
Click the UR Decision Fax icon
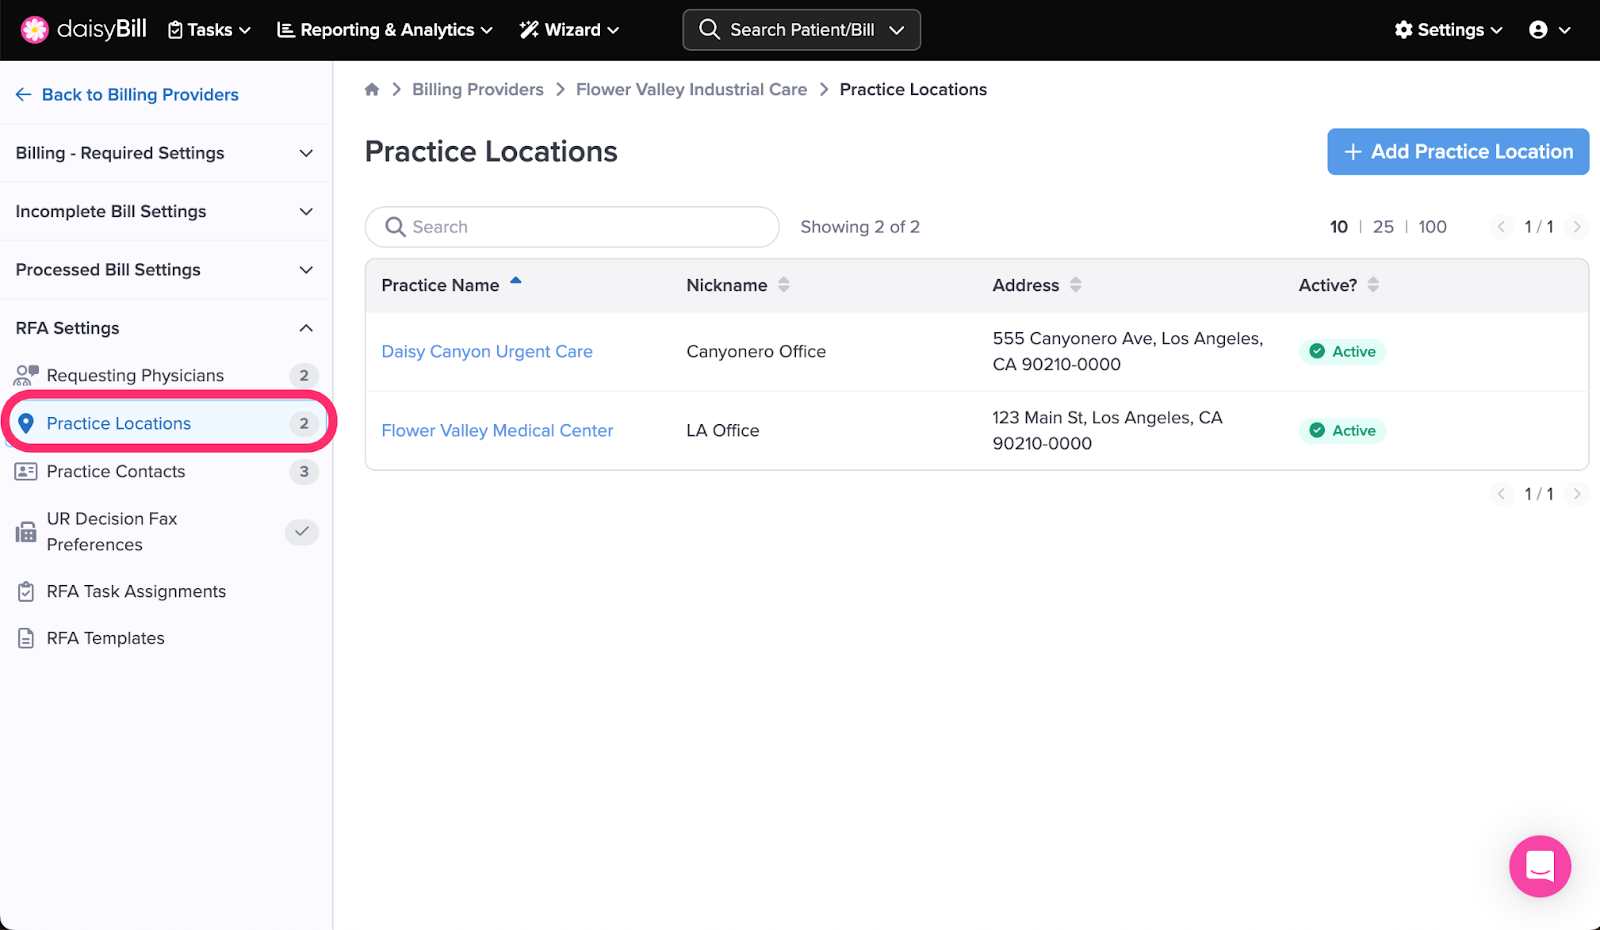click(x=26, y=532)
